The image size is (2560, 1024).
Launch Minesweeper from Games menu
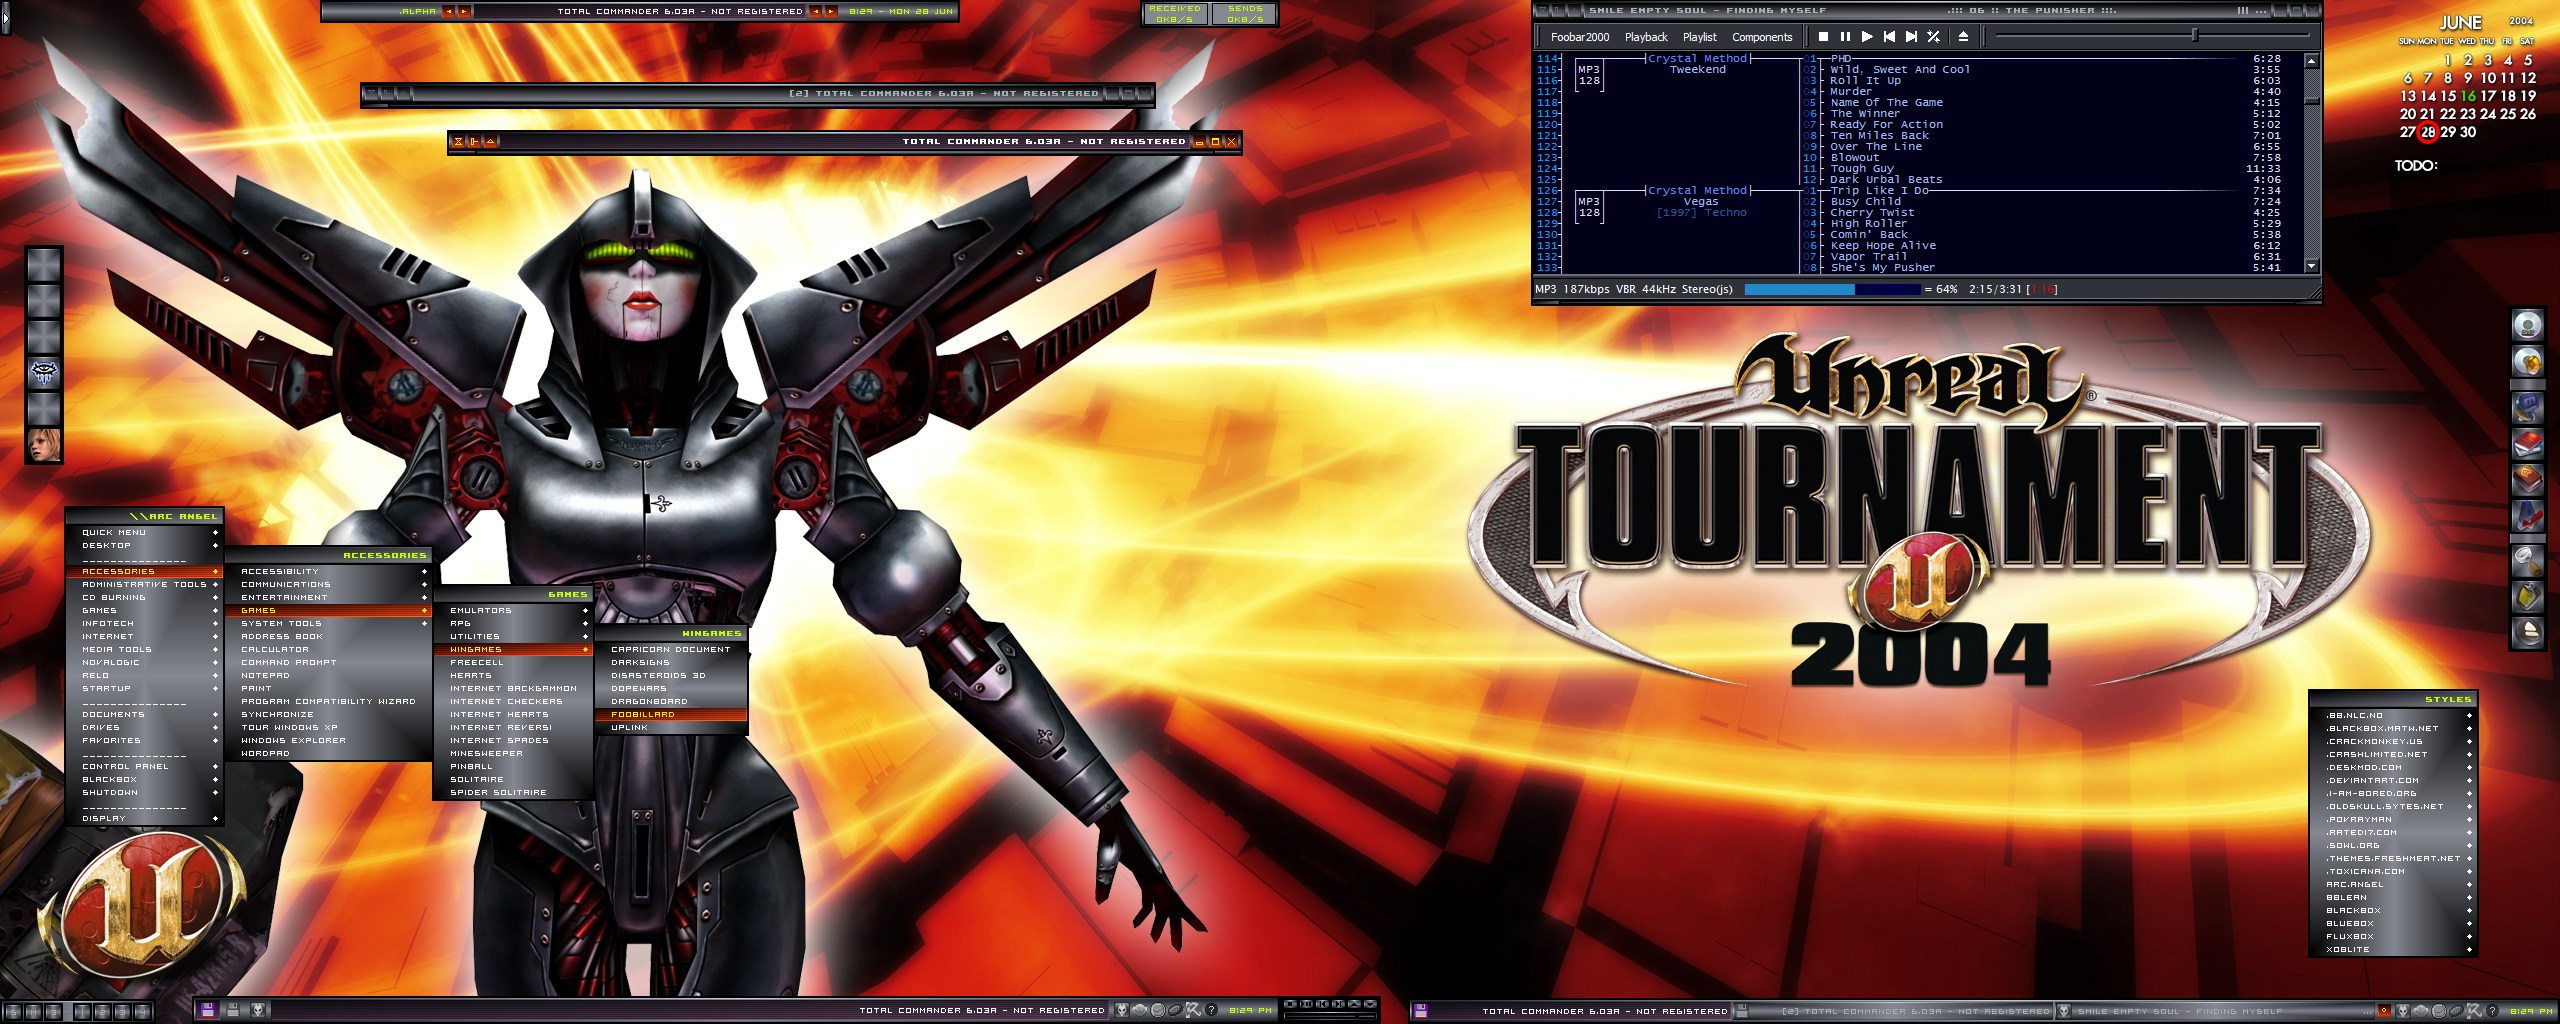513,754
